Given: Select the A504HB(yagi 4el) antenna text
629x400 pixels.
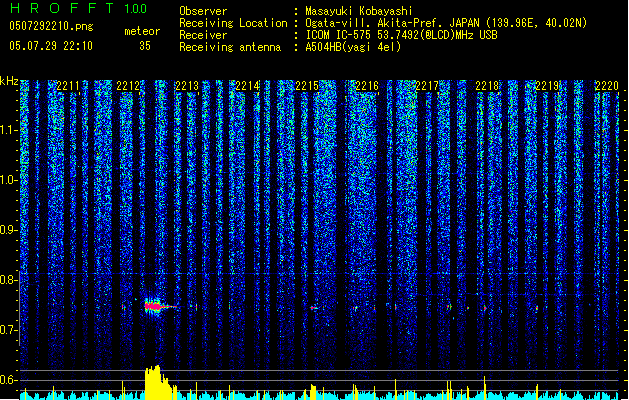Looking at the screenshot, I should 353,47.
